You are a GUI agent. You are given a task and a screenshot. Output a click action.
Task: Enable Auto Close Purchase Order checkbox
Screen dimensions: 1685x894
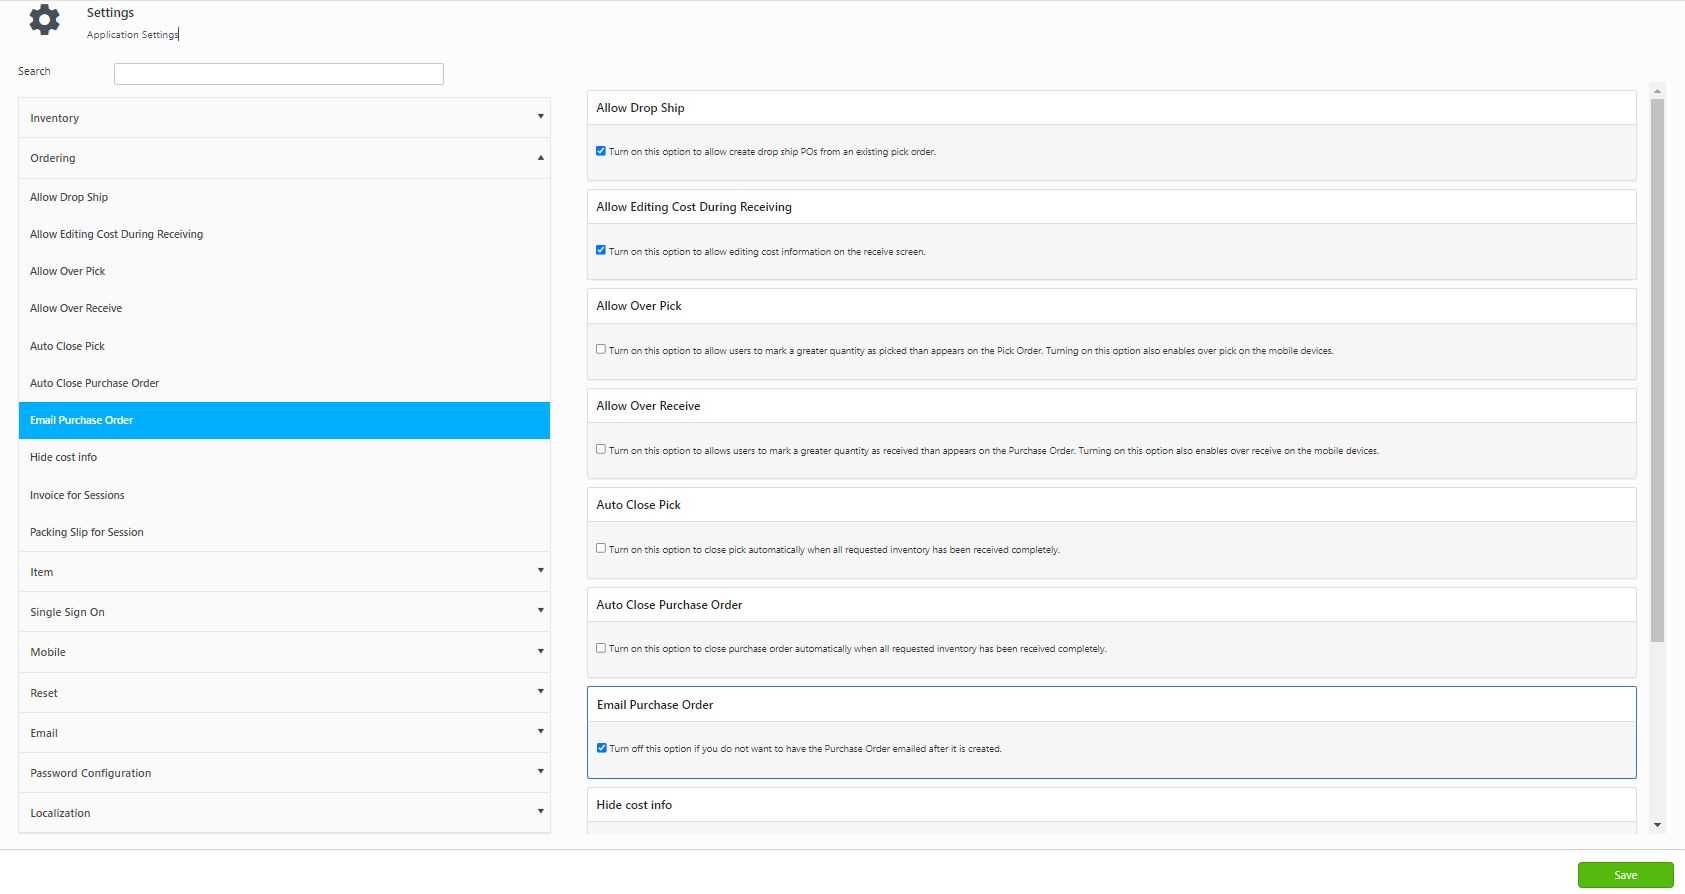click(x=601, y=648)
